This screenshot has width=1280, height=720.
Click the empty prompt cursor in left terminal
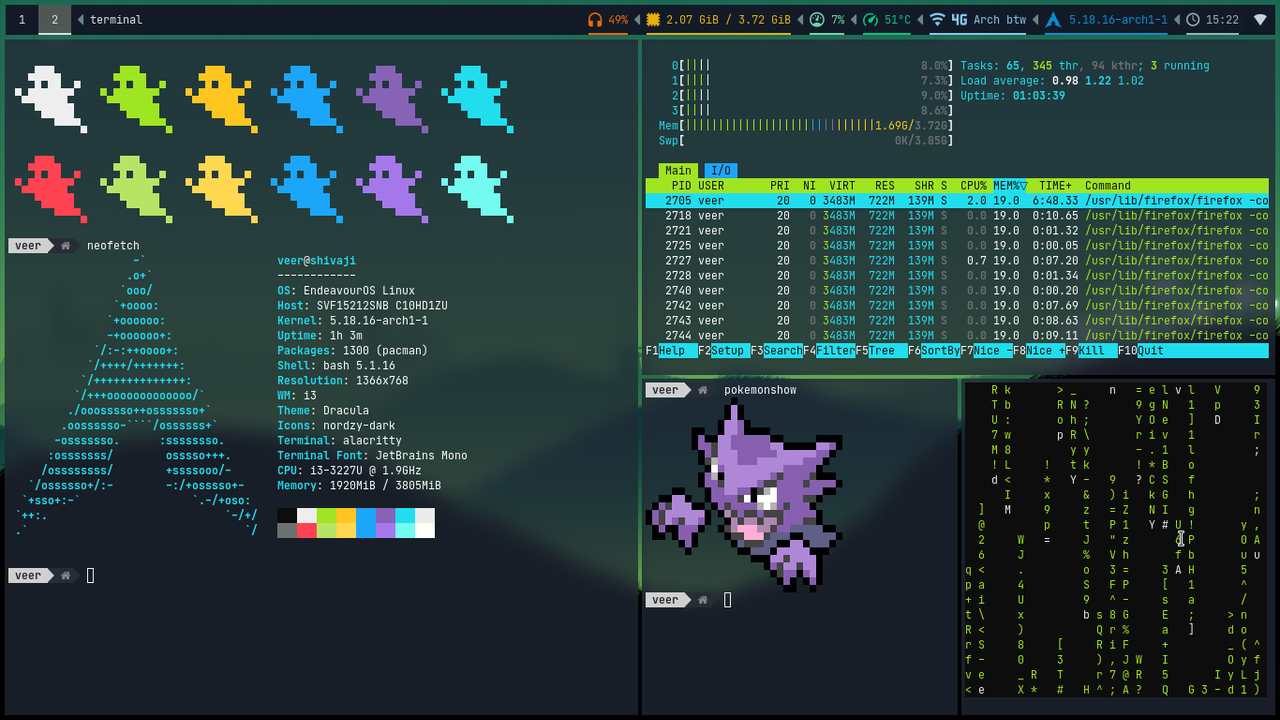pyautogui.click(x=90, y=575)
